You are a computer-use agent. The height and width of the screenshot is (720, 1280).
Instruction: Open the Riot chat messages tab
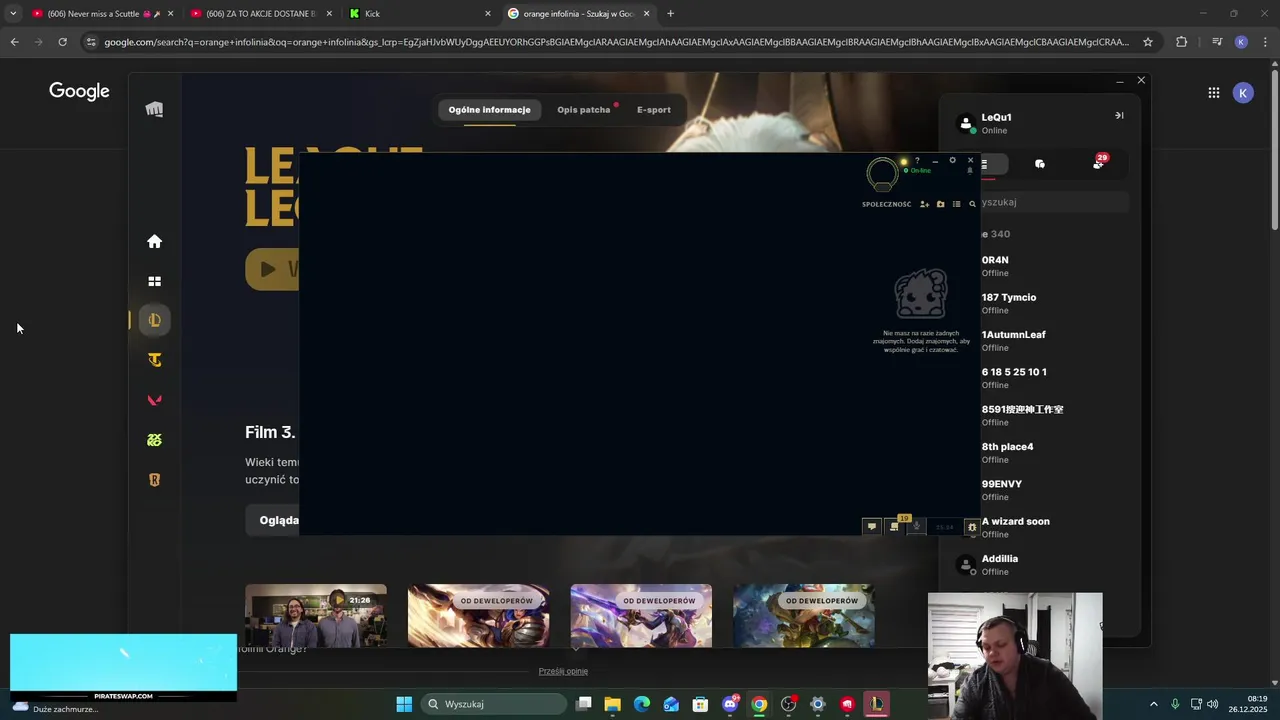[1040, 164]
